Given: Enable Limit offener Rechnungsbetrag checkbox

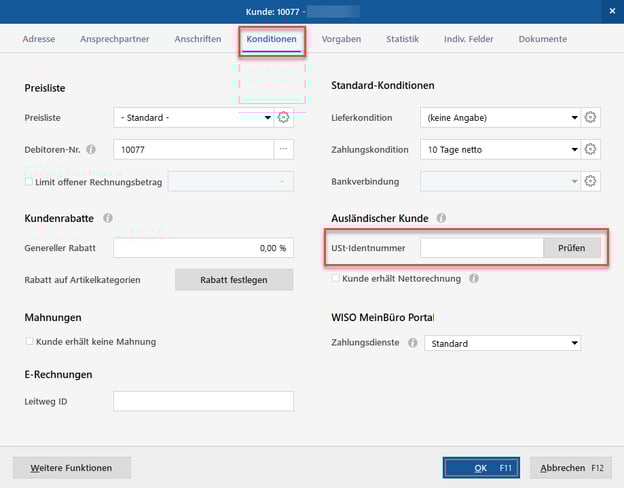Looking at the screenshot, I should click(28, 181).
